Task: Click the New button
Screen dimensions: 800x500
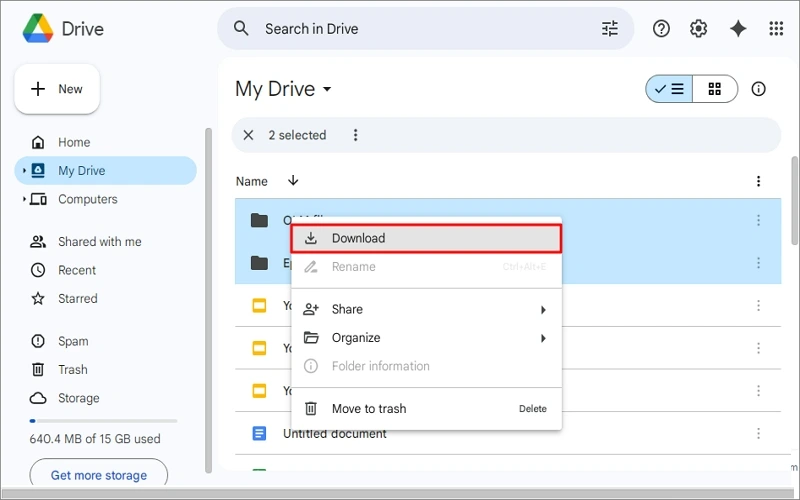Action: coord(57,89)
